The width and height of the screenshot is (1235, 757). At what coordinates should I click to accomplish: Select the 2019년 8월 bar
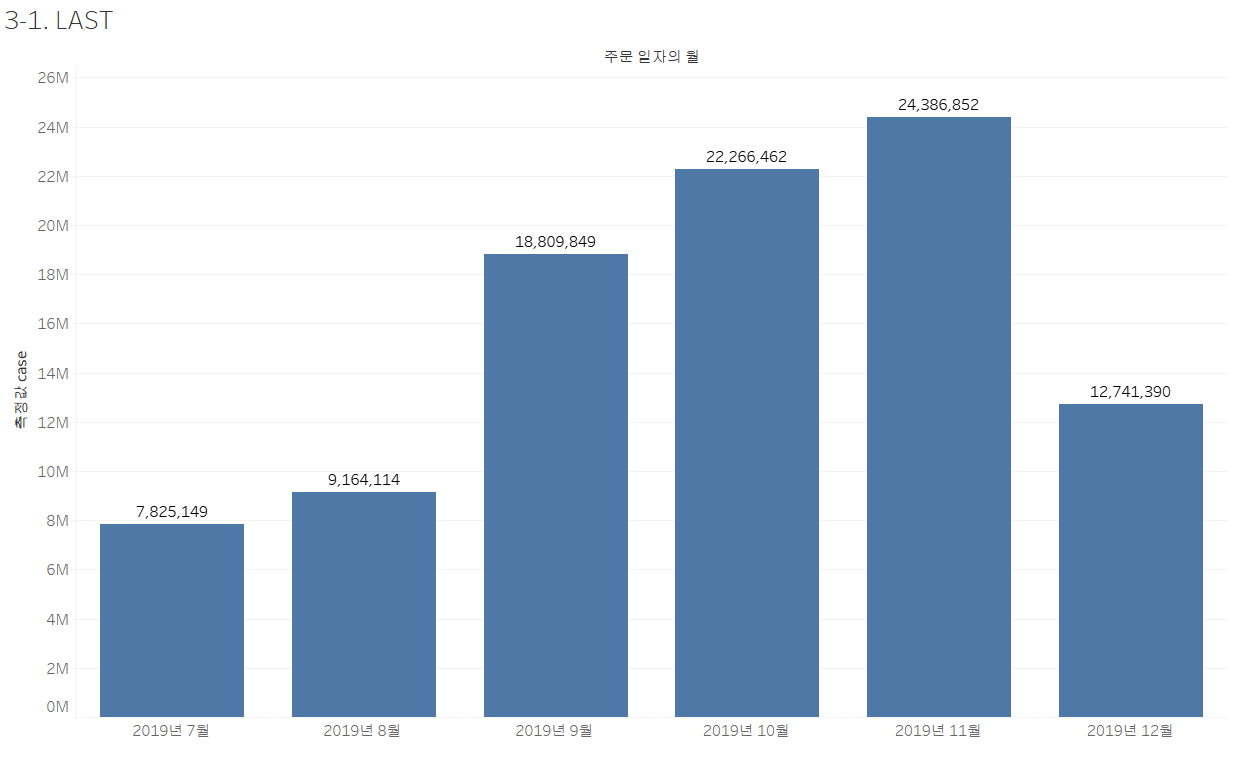tap(364, 604)
